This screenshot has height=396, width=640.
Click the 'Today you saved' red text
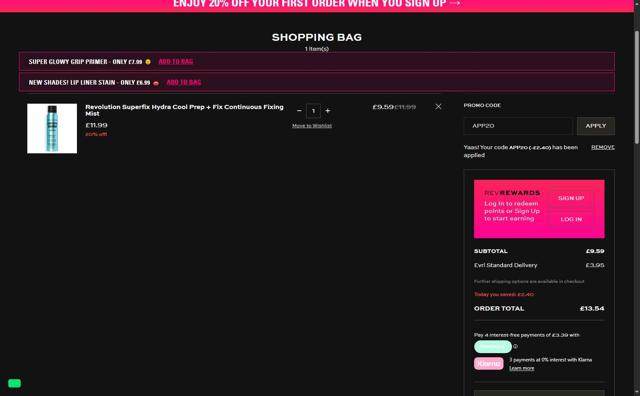[x=504, y=294]
